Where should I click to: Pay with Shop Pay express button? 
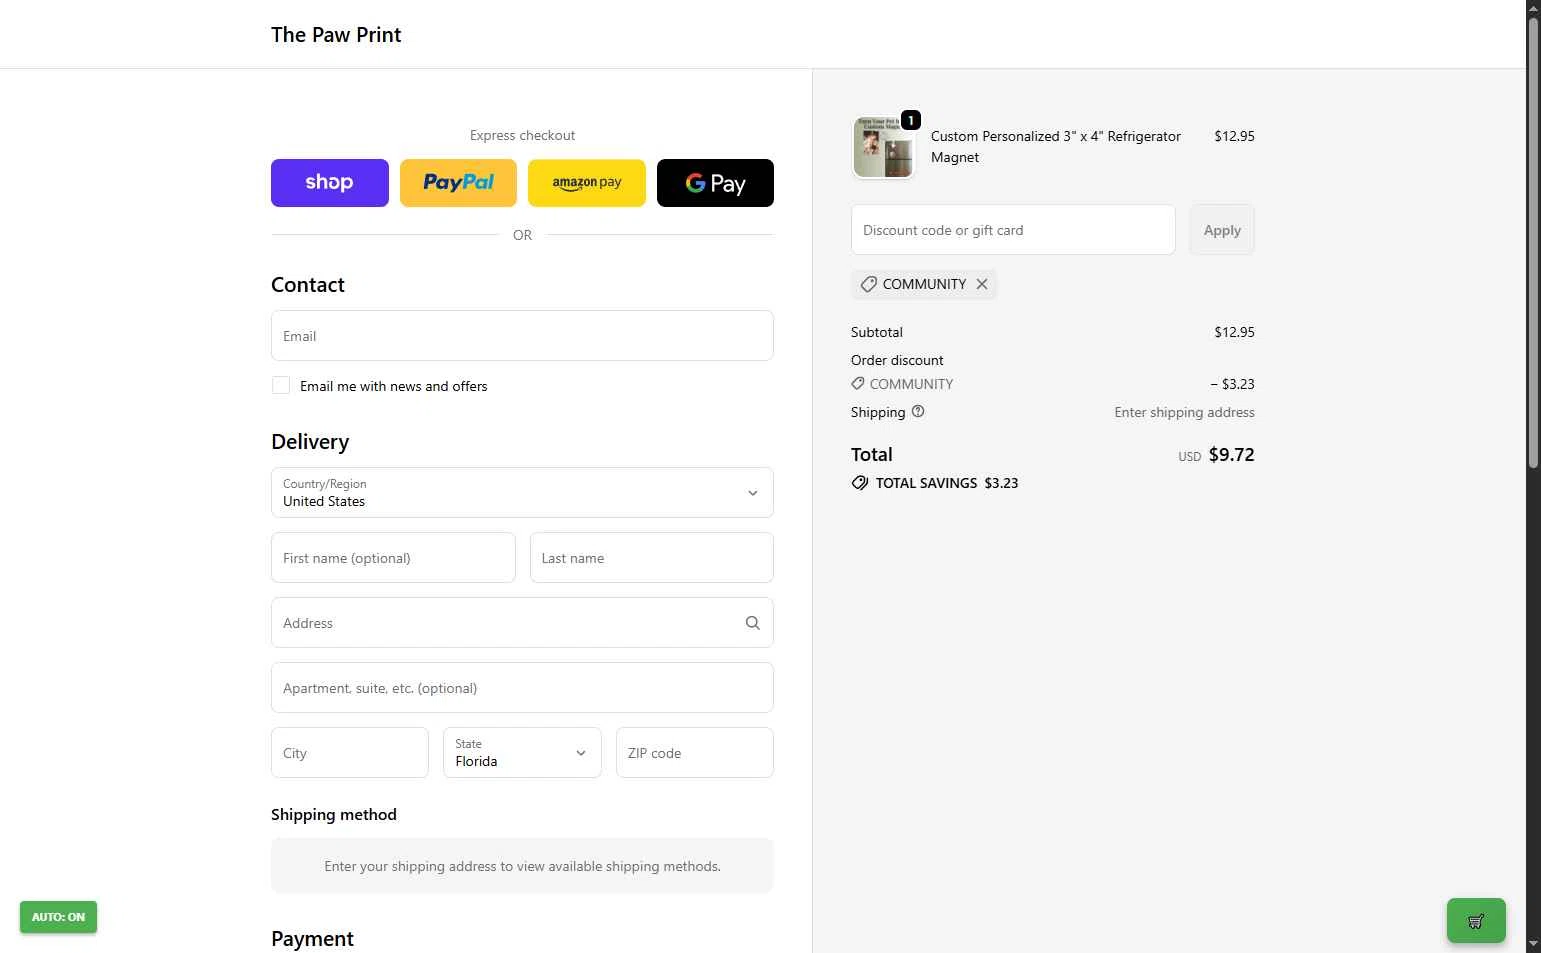(329, 183)
